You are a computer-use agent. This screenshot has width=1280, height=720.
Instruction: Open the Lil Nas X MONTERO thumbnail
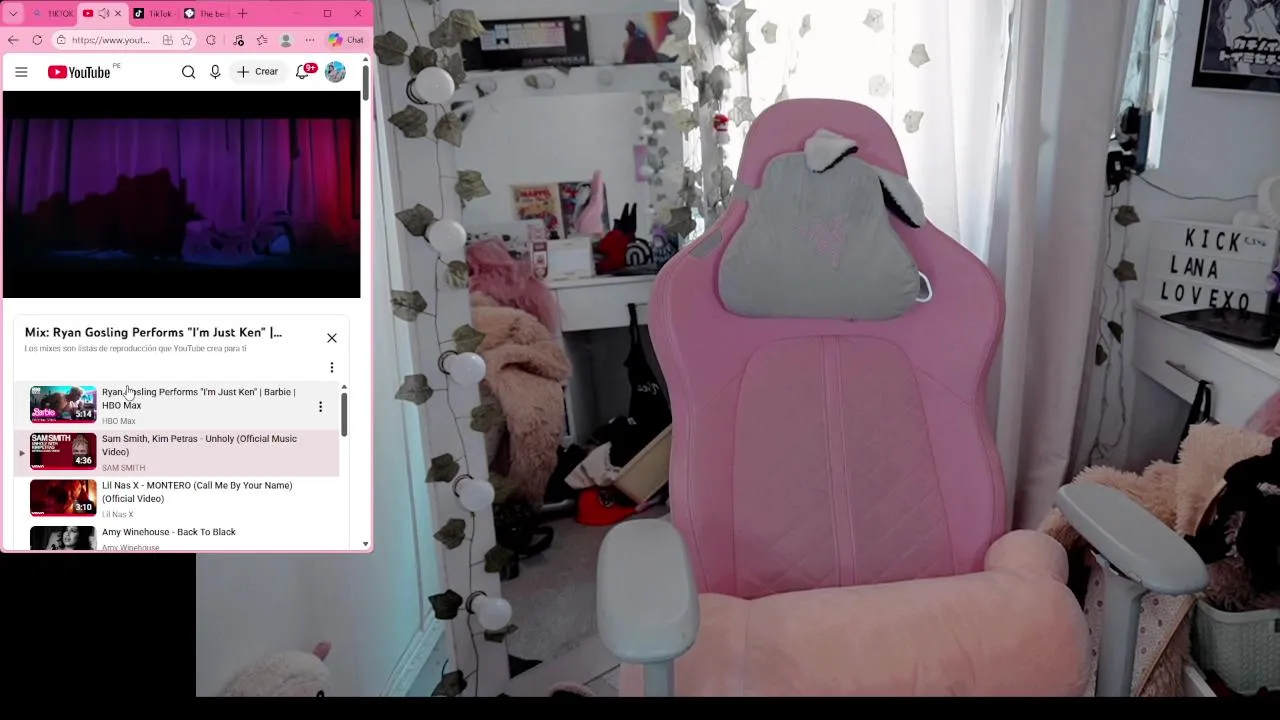pyautogui.click(x=63, y=498)
